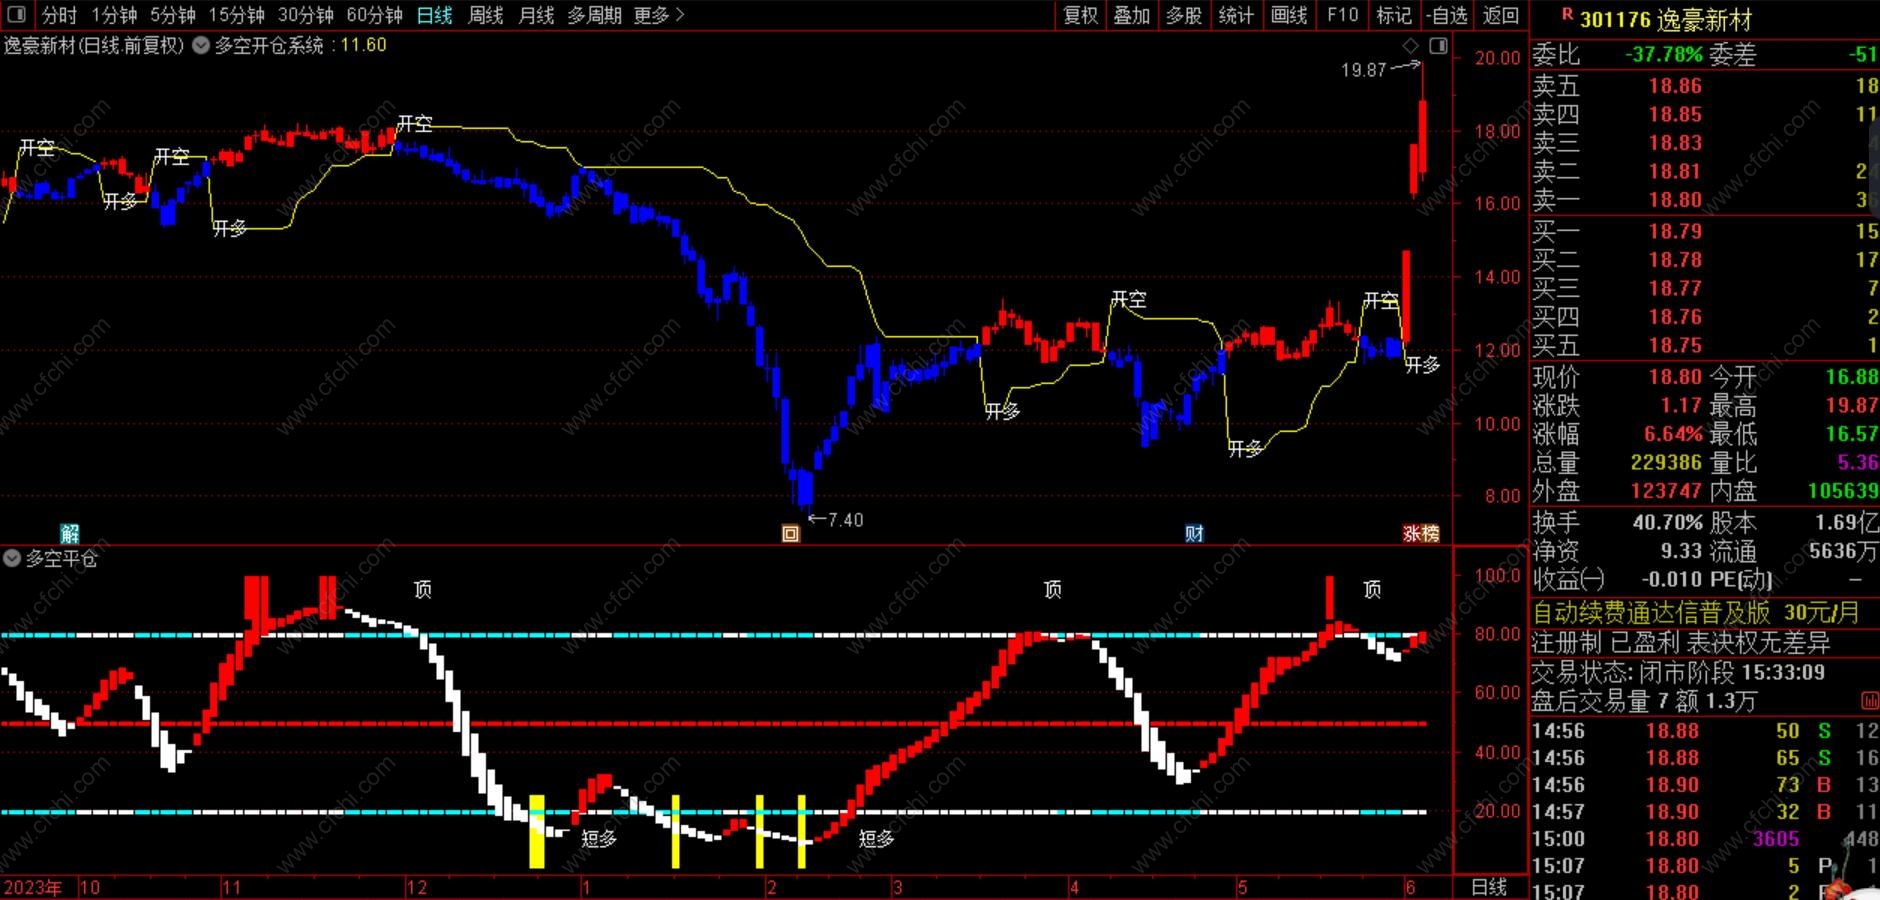
Task: Open the trade detail icon beside 盘后交易量
Action: 1869,700
